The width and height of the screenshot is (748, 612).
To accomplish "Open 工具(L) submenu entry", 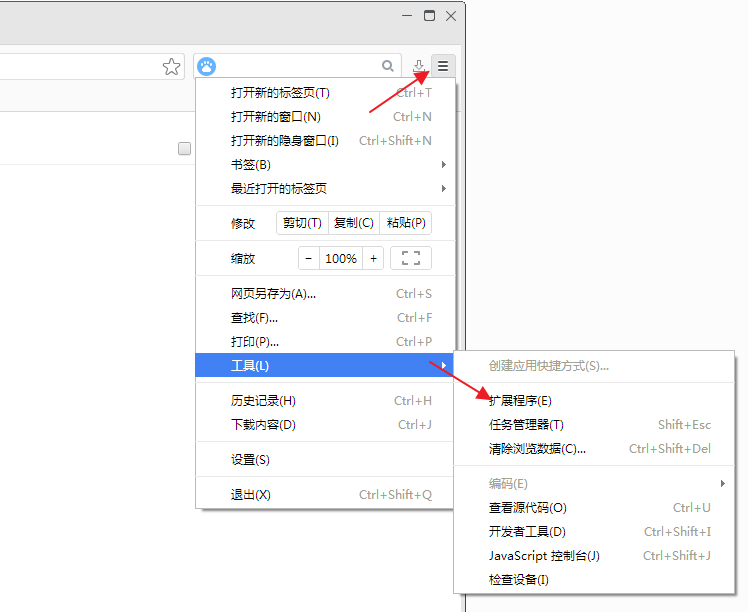I will tap(324, 365).
